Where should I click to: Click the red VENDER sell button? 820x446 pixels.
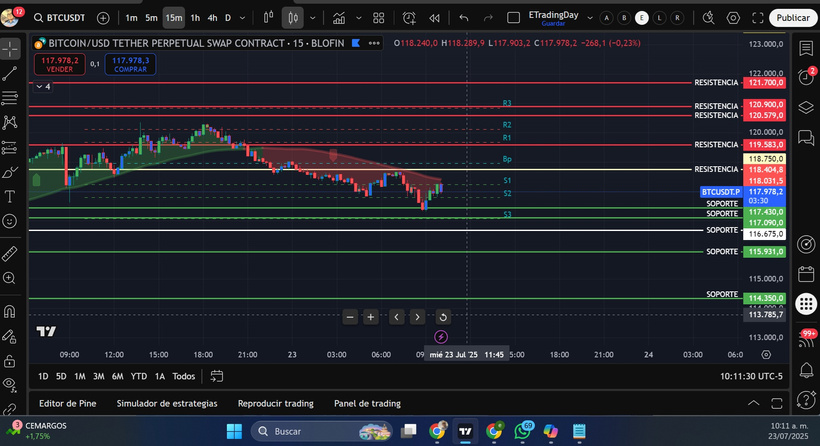59,64
